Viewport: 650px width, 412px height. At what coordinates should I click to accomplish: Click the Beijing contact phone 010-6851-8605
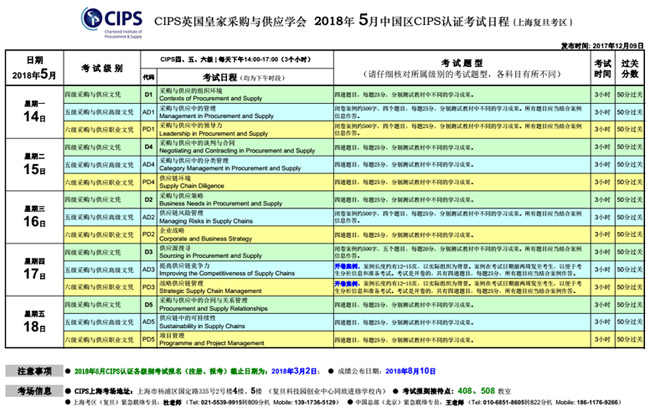coord(505,402)
